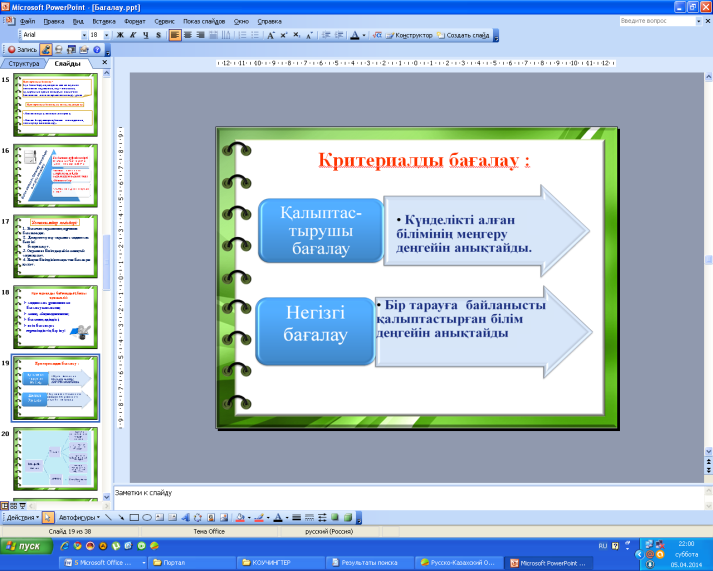This screenshot has width=713, height=571.
Task: Open Dash Style options
Action: point(309,517)
